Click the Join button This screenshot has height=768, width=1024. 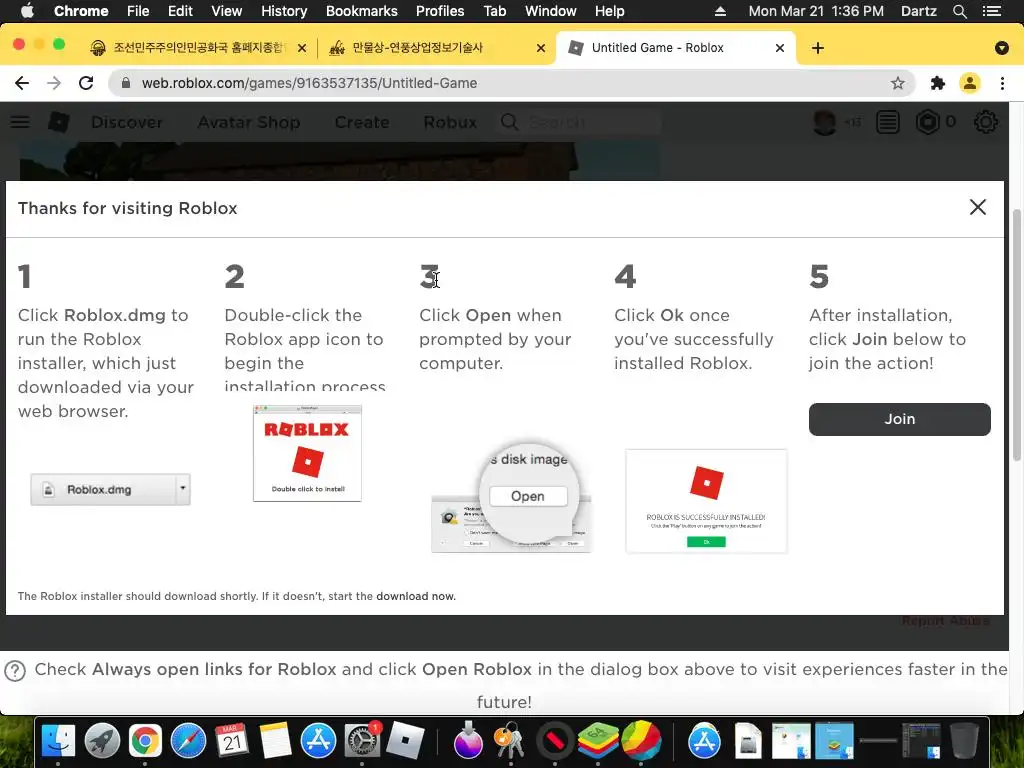point(899,419)
